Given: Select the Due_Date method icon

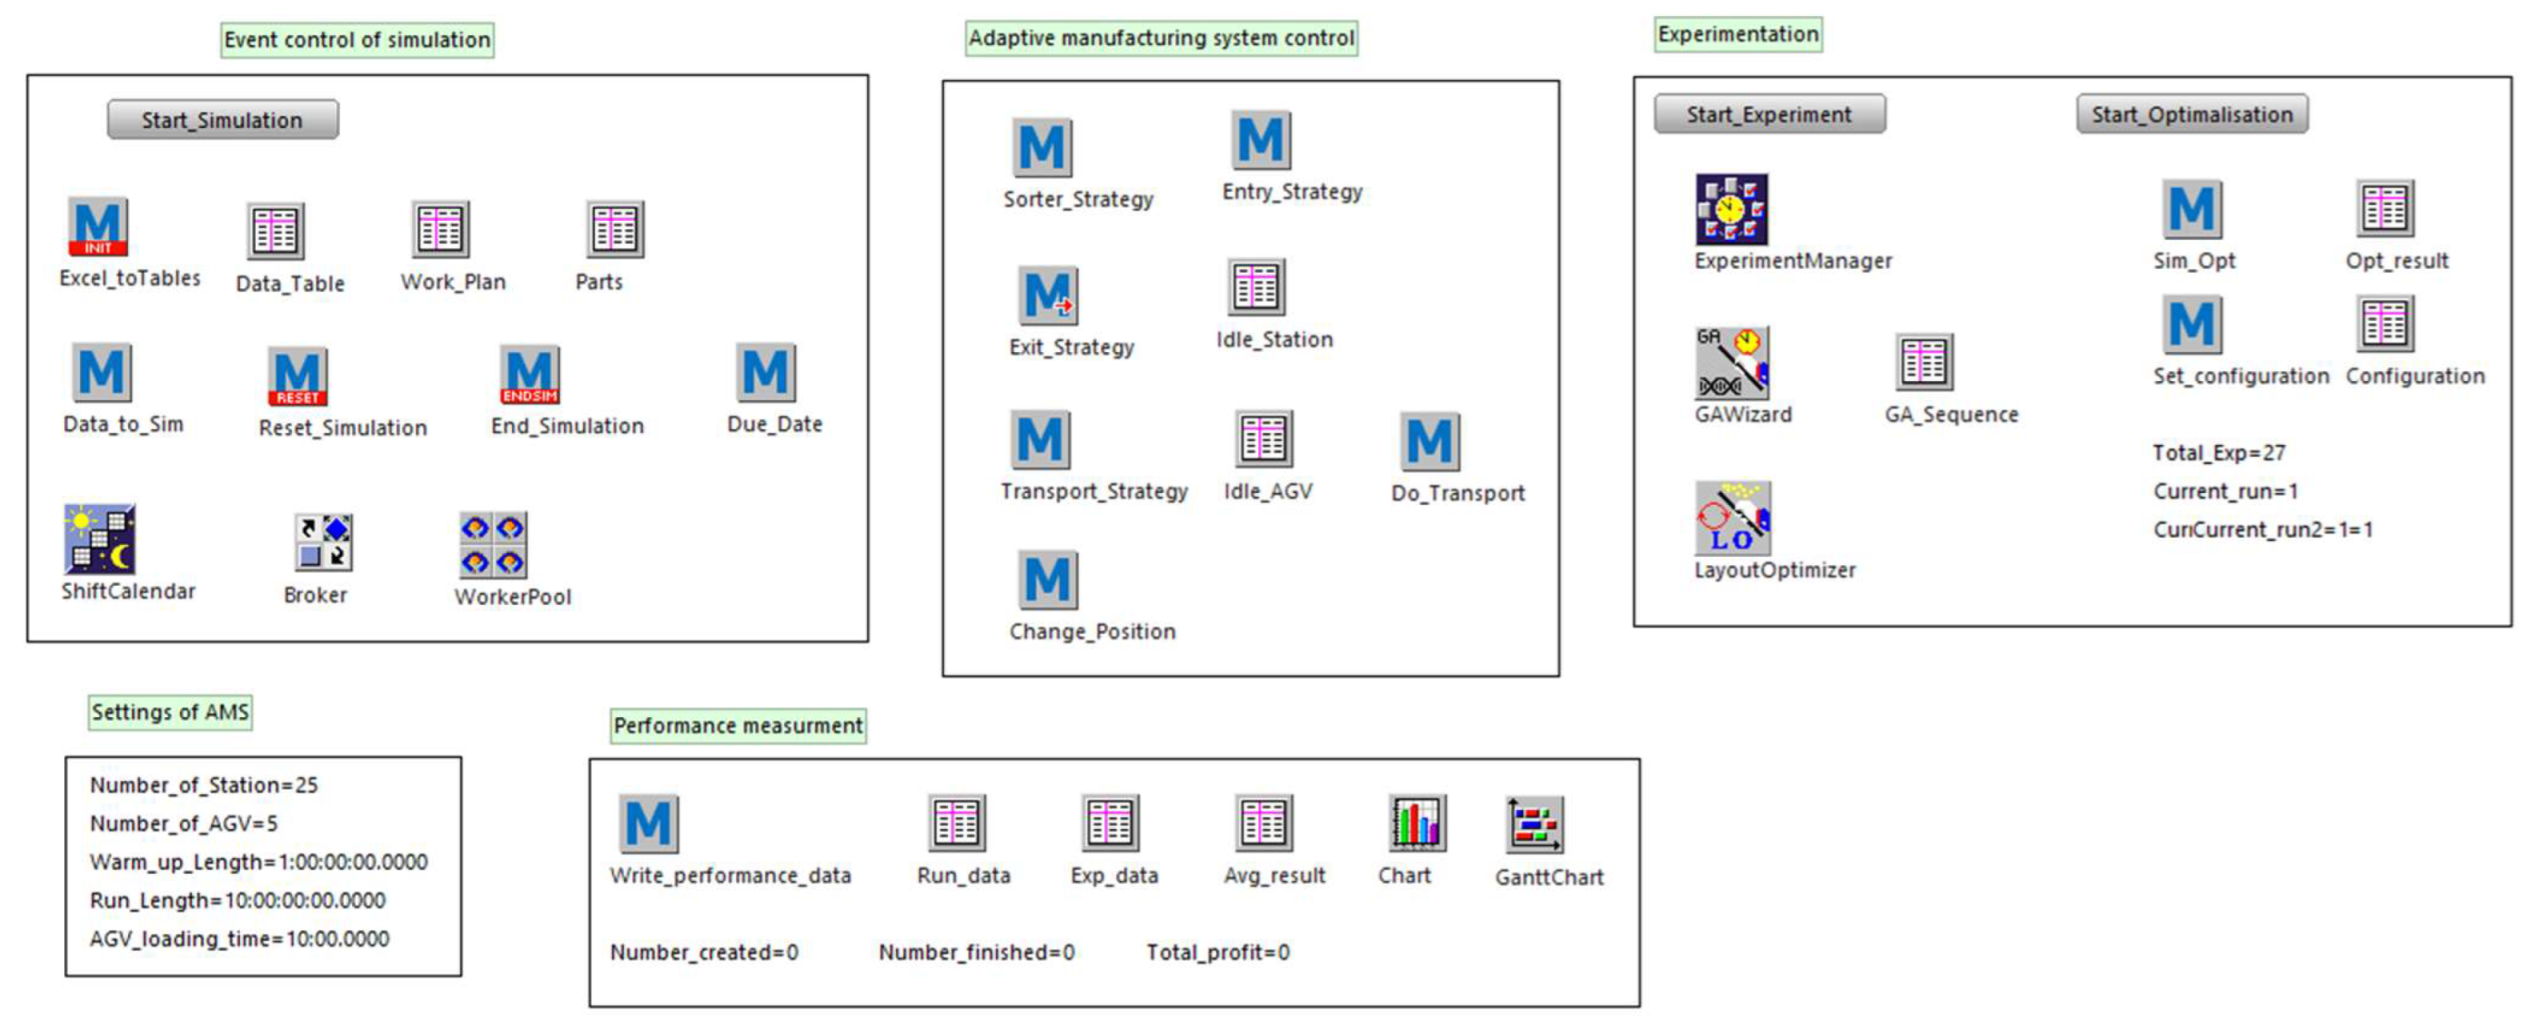Looking at the screenshot, I should (765, 372).
